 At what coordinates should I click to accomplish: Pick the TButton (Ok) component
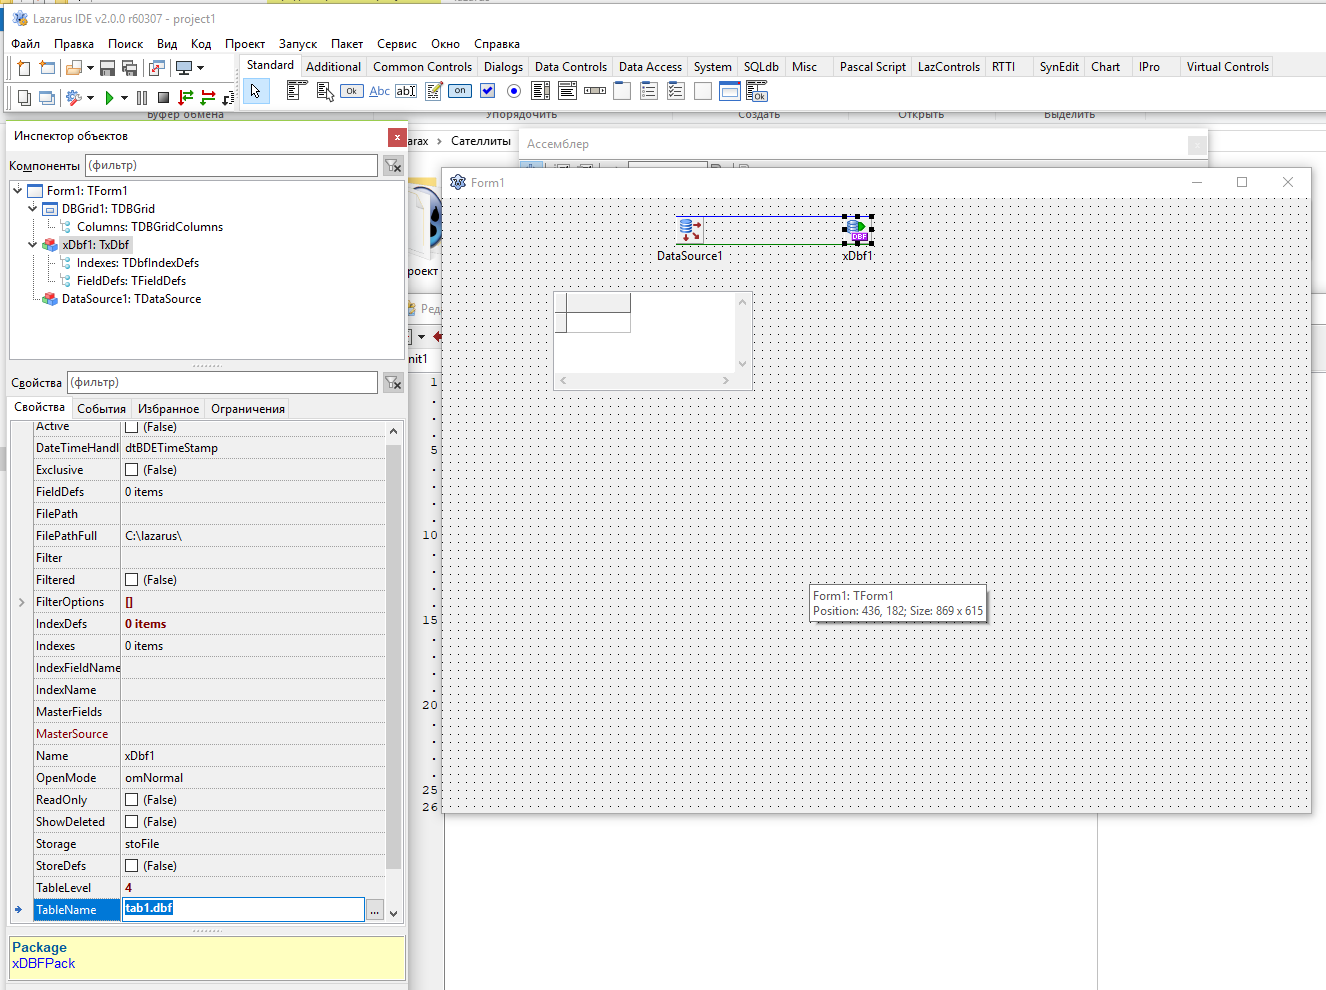(x=351, y=91)
